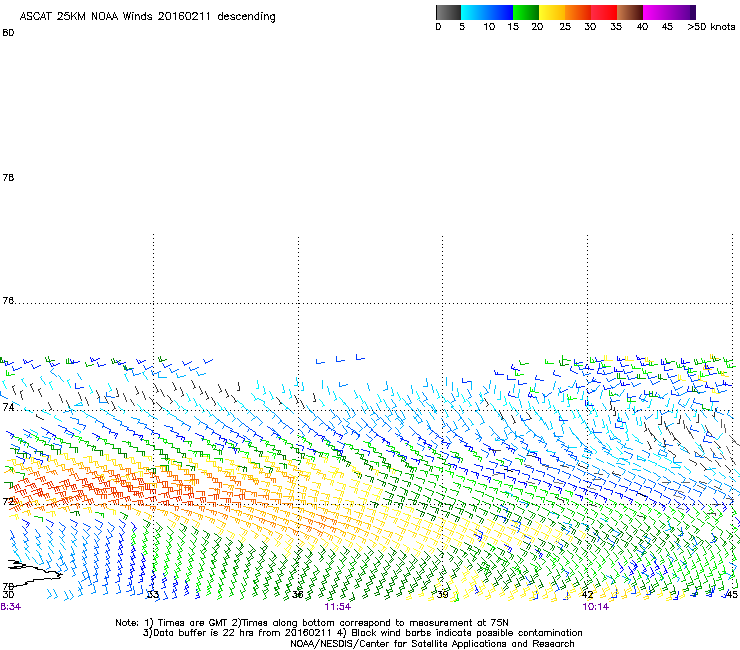The height and width of the screenshot is (650, 740).
Task: Click the "15" label under the color scale
Action: 513,27
